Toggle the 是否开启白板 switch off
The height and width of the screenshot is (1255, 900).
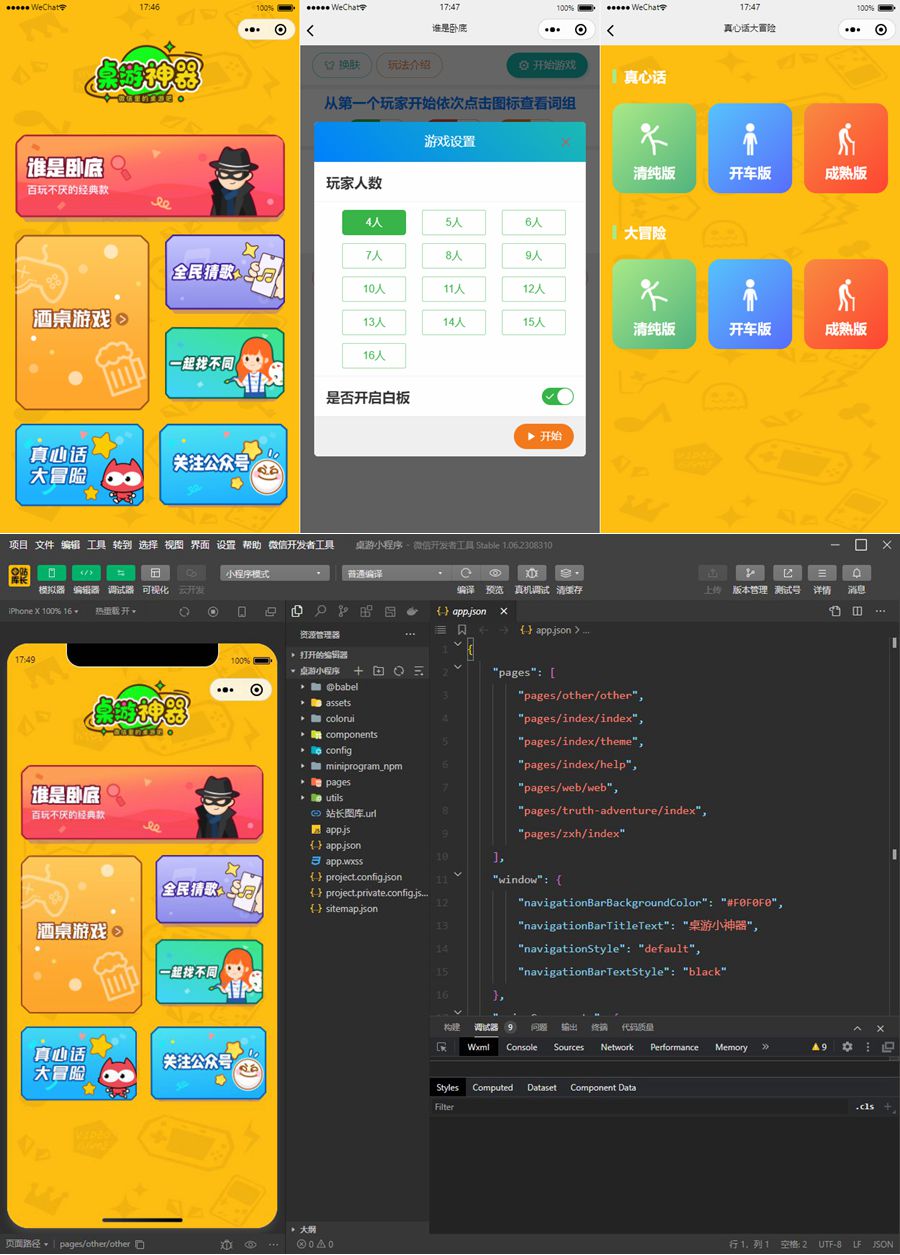[x=558, y=397]
